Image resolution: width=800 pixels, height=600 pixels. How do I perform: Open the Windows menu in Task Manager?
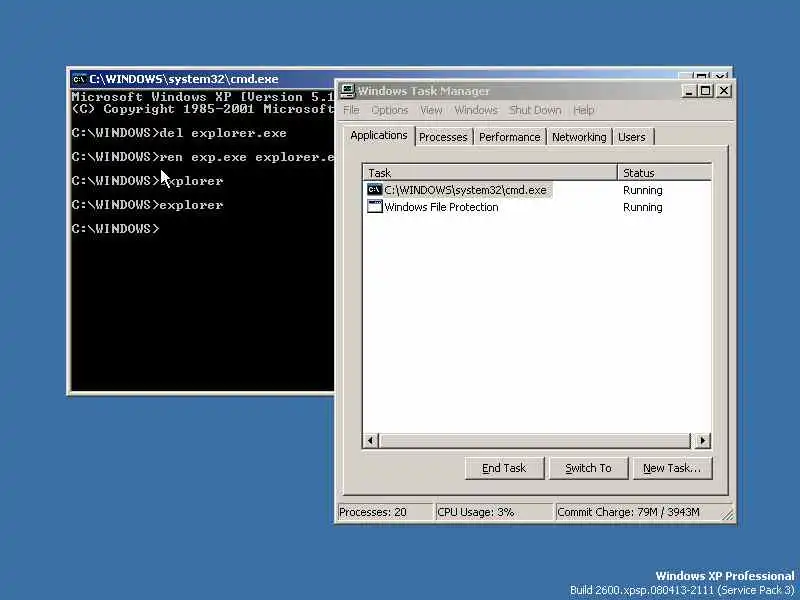coord(476,110)
